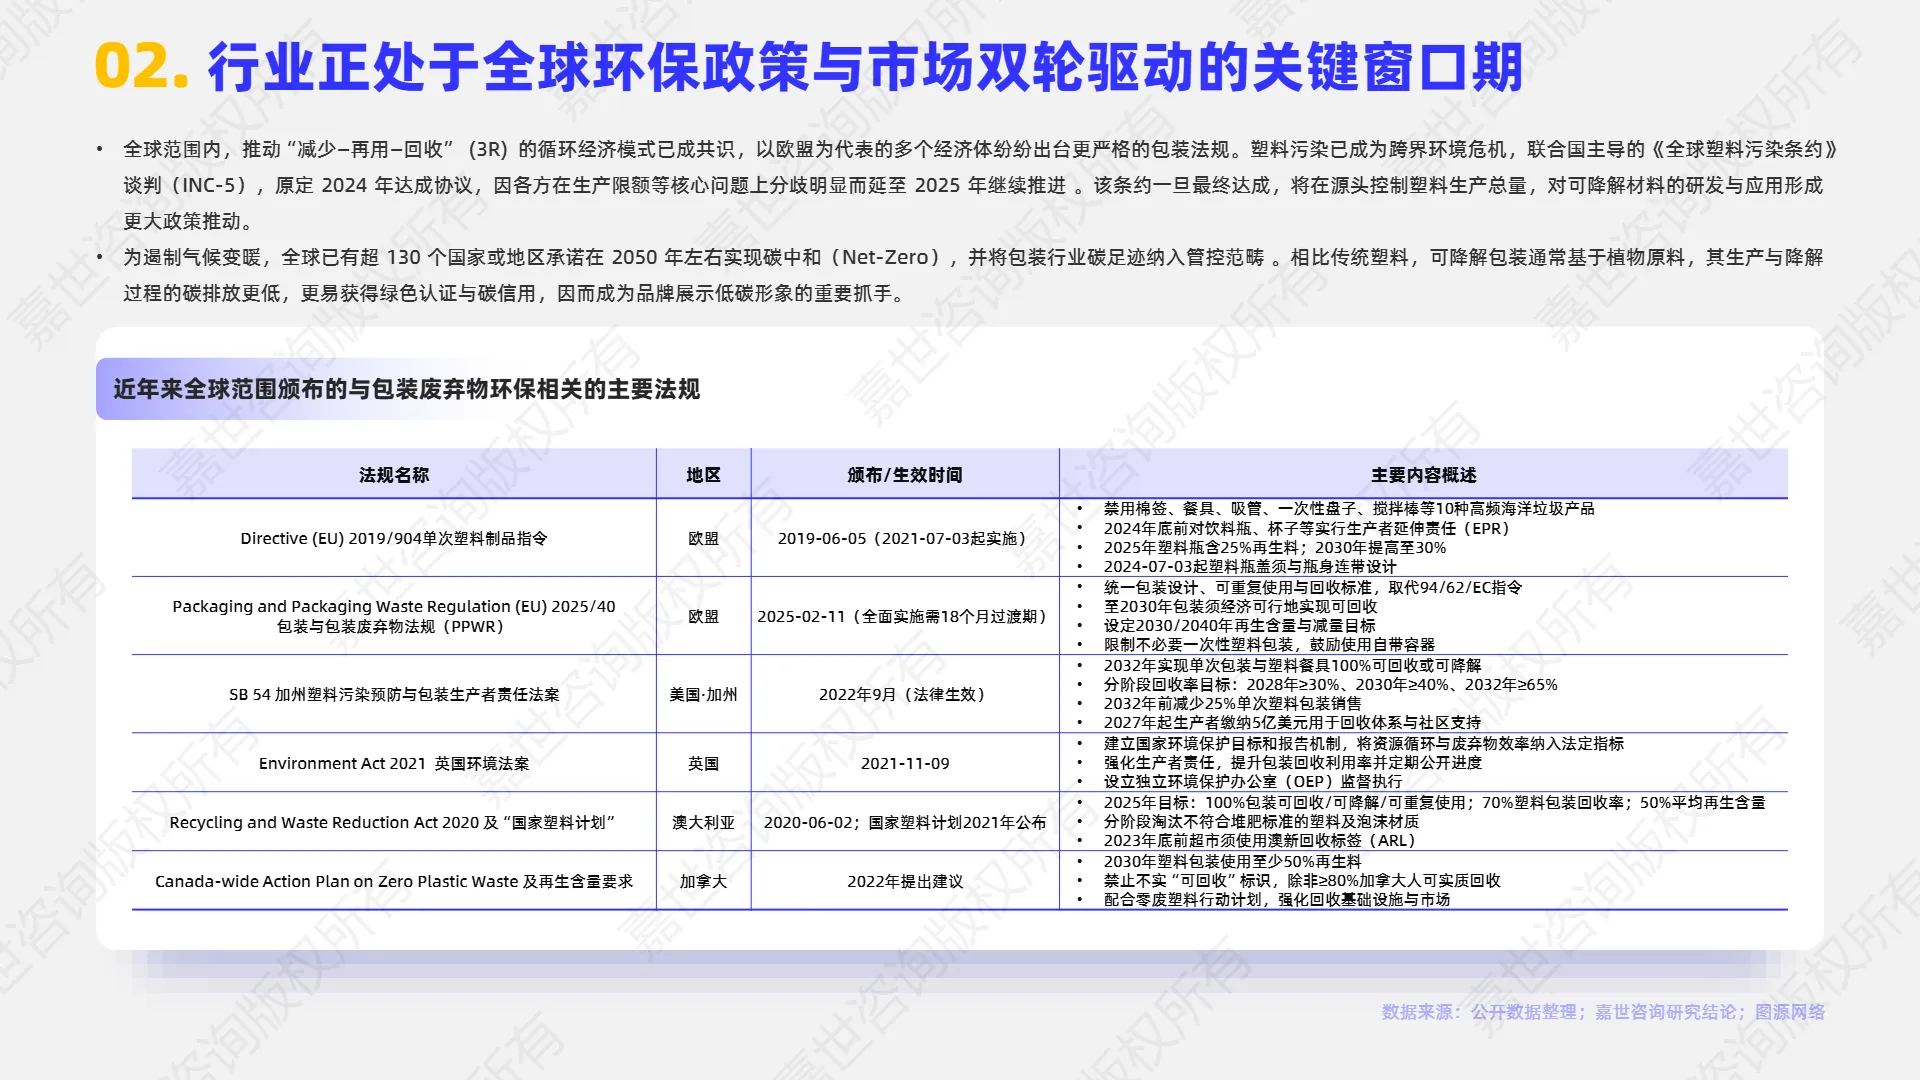Select the date "2021-11-09" cell
1920x1080 pixels.
(903, 763)
